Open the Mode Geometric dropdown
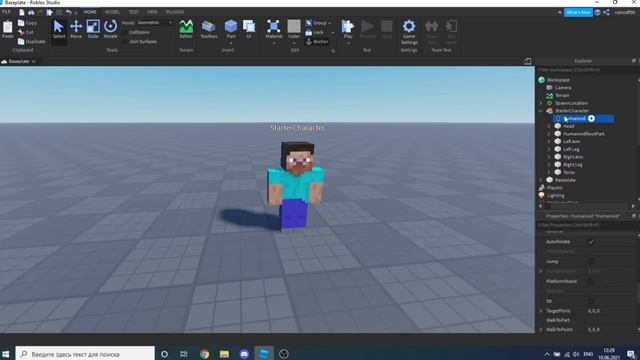This screenshot has width=640, height=360. [x=154, y=23]
